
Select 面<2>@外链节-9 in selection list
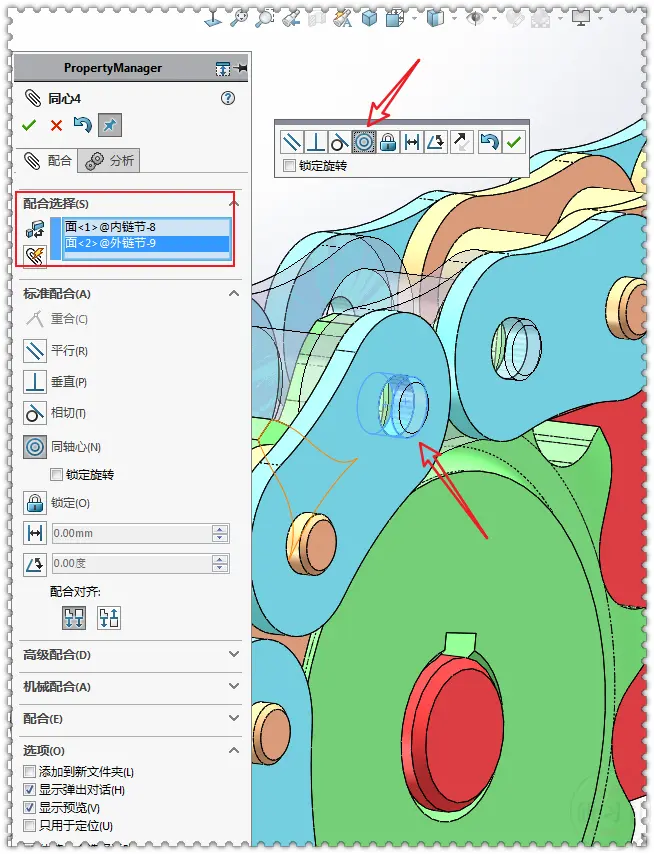[x=146, y=243]
